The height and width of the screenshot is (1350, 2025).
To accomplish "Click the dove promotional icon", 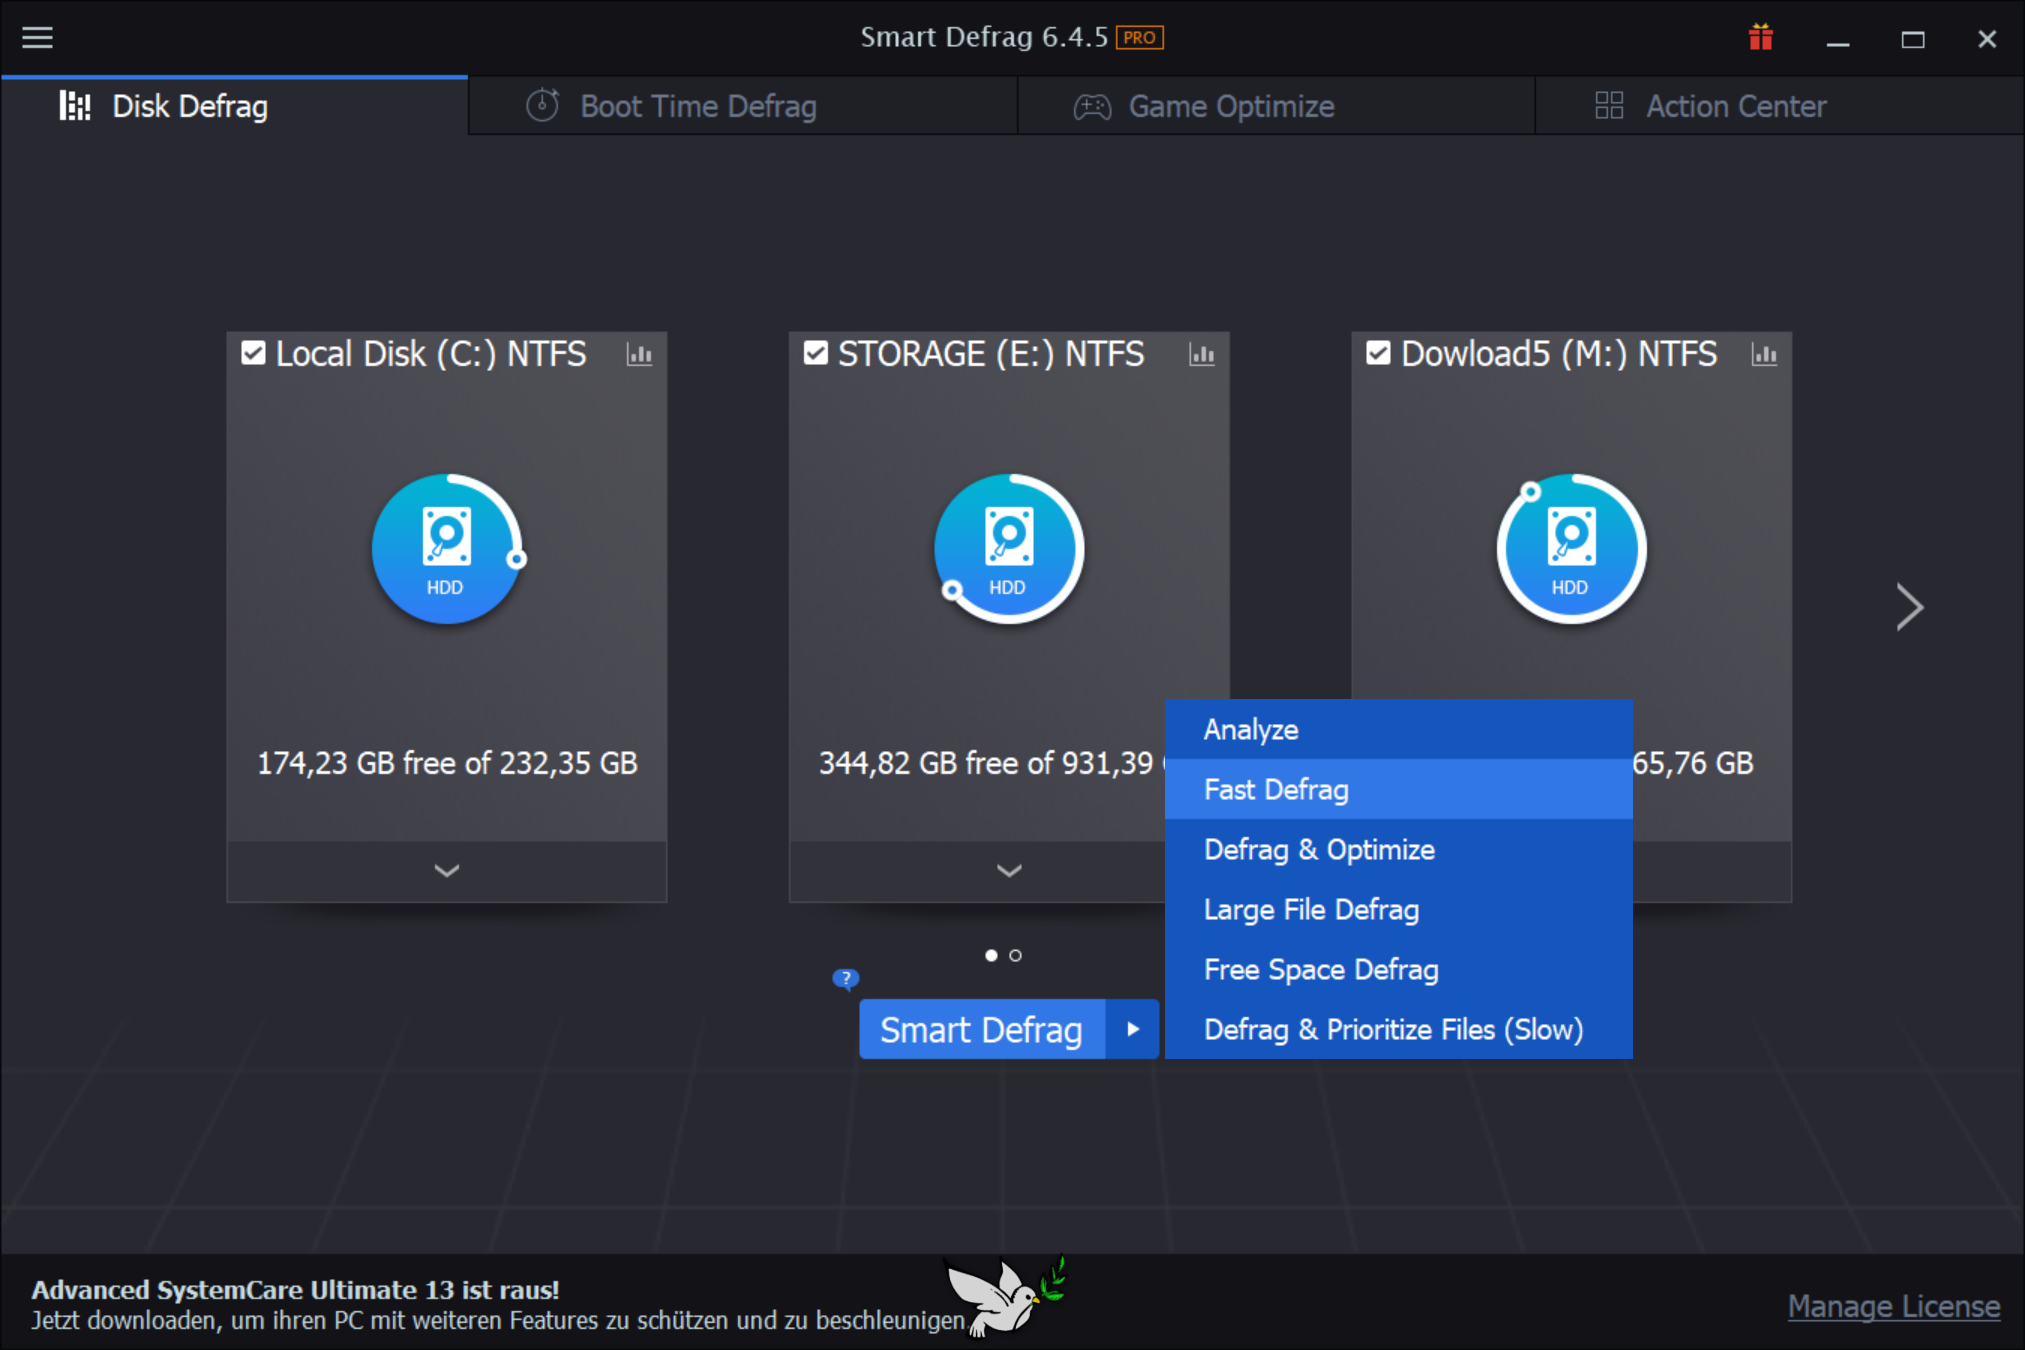I will coord(1004,1297).
